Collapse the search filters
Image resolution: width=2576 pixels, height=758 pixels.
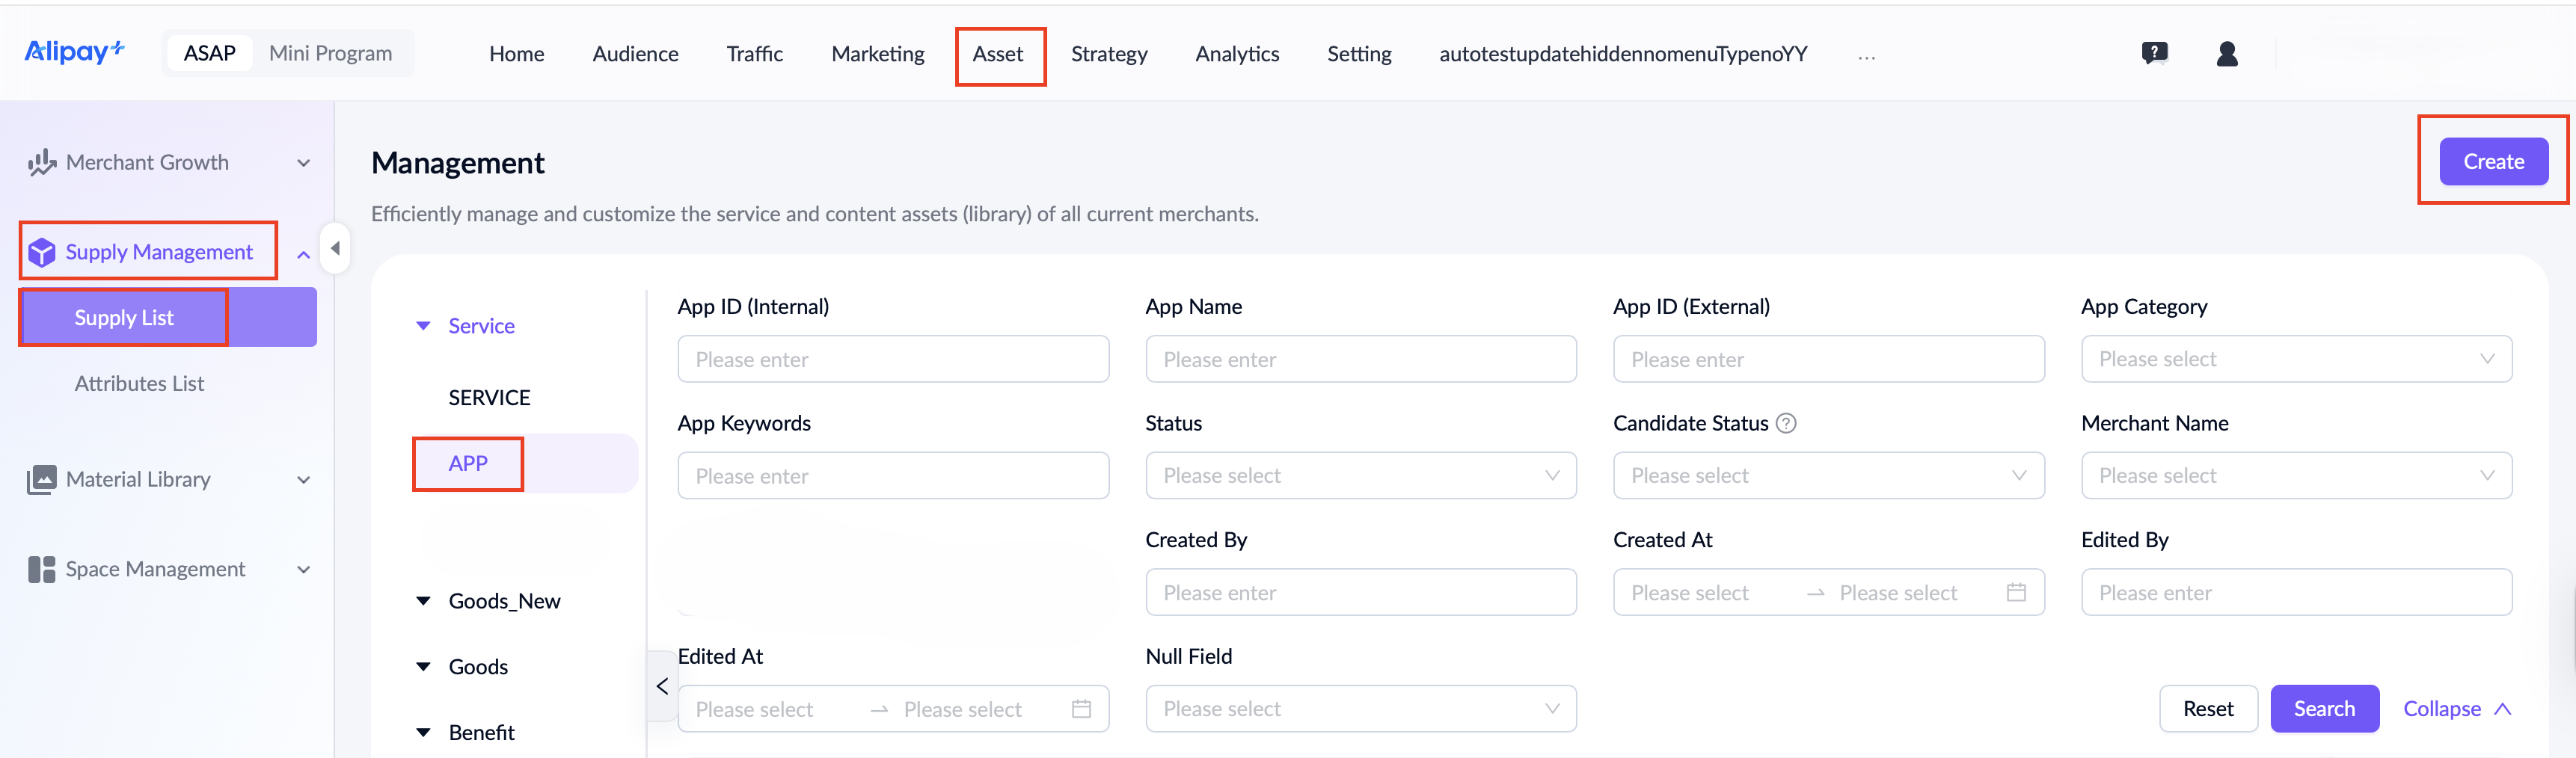2456,709
